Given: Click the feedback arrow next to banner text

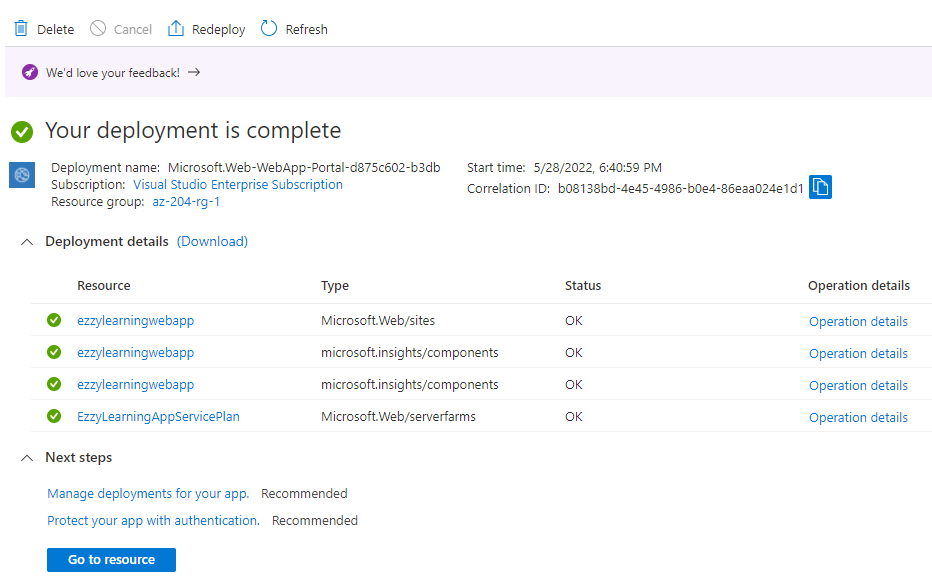Looking at the screenshot, I should (x=194, y=73).
